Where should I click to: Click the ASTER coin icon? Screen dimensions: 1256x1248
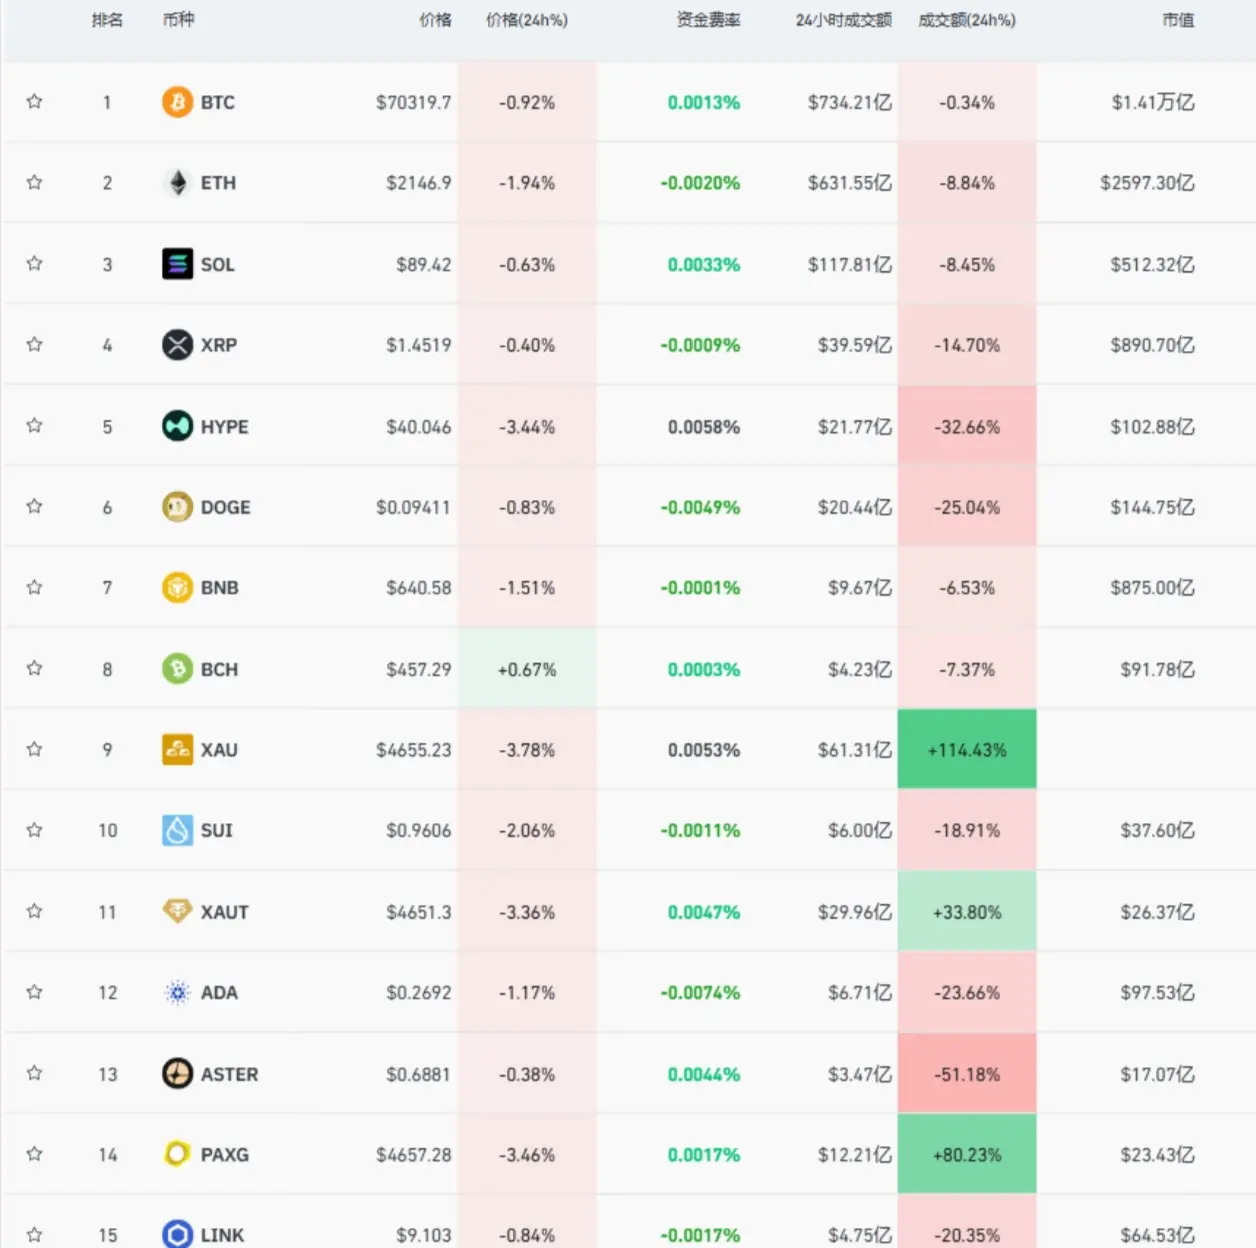[x=177, y=1073]
